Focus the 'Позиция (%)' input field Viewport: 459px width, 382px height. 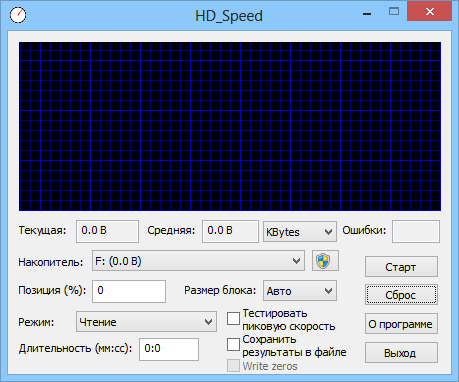click(x=129, y=291)
